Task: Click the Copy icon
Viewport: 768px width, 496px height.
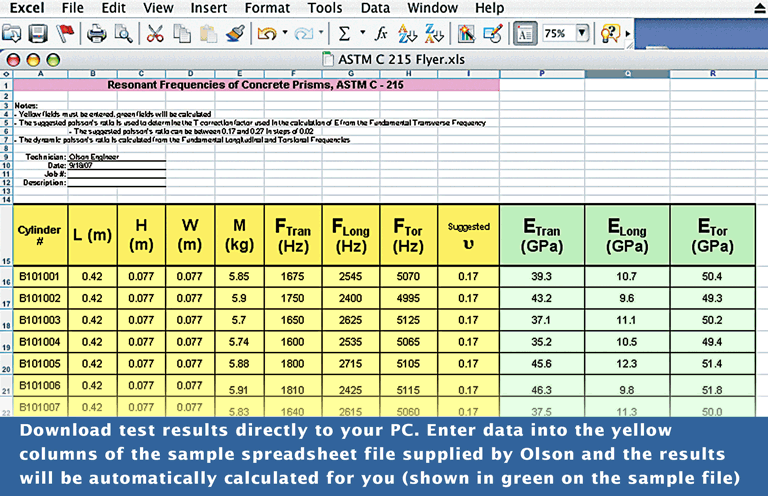Action: tap(182, 34)
